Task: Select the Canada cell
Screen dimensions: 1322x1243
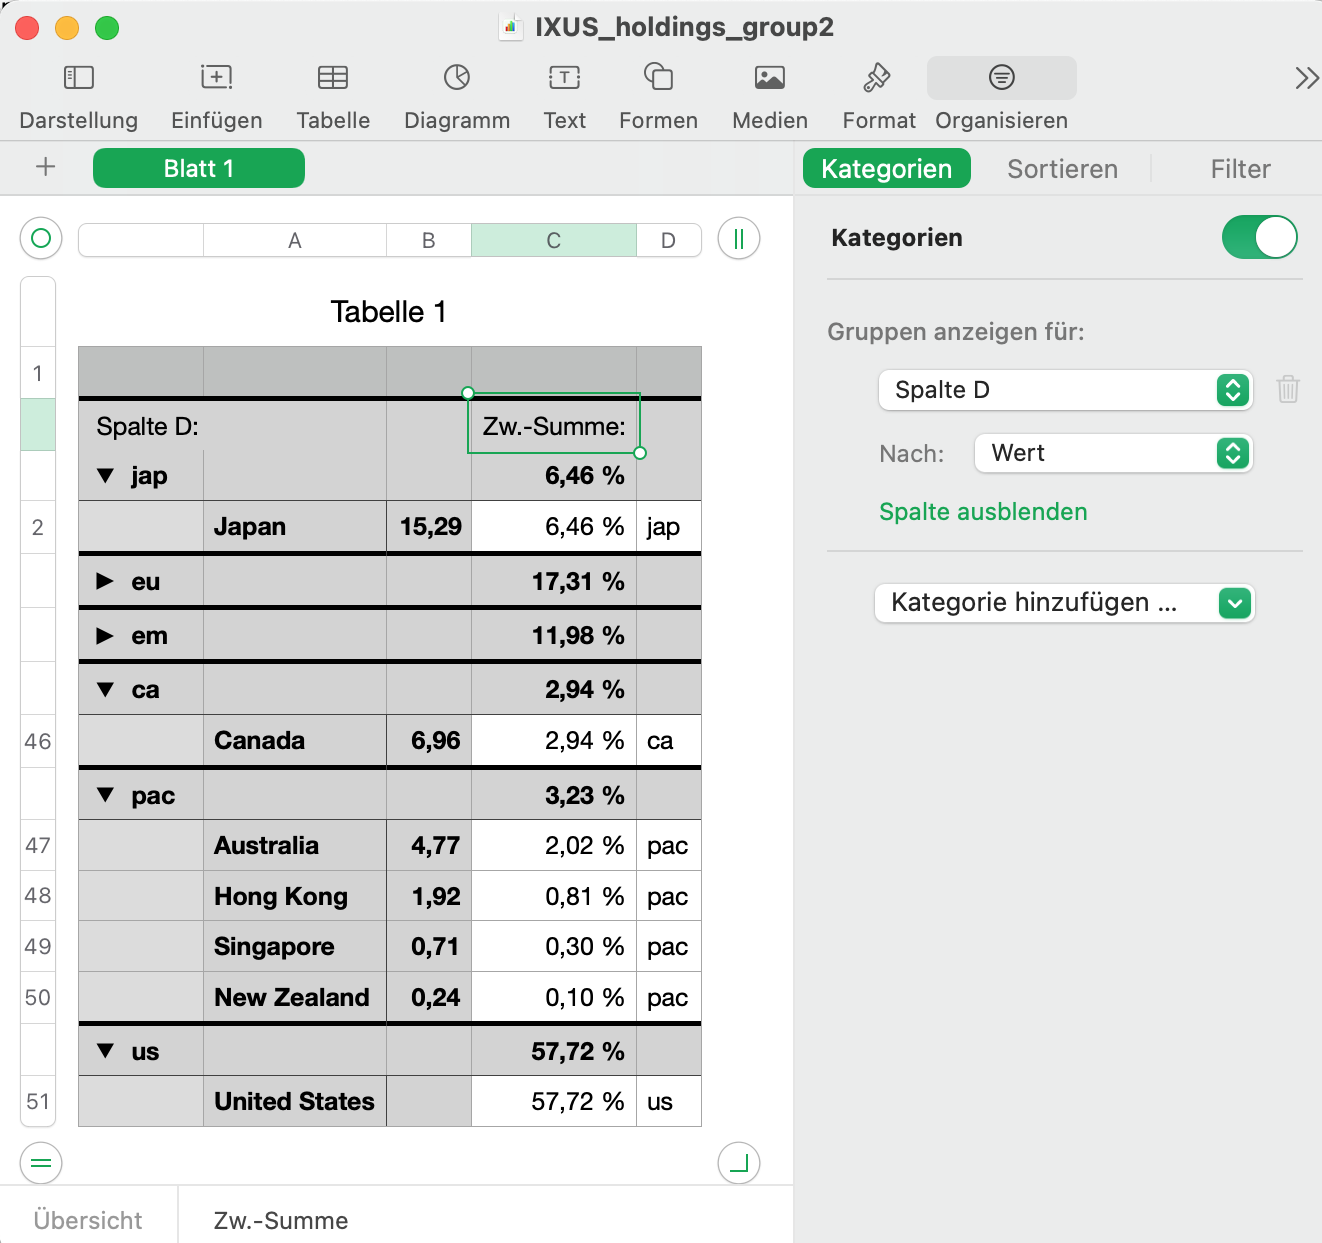Action: tap(295, 741)
